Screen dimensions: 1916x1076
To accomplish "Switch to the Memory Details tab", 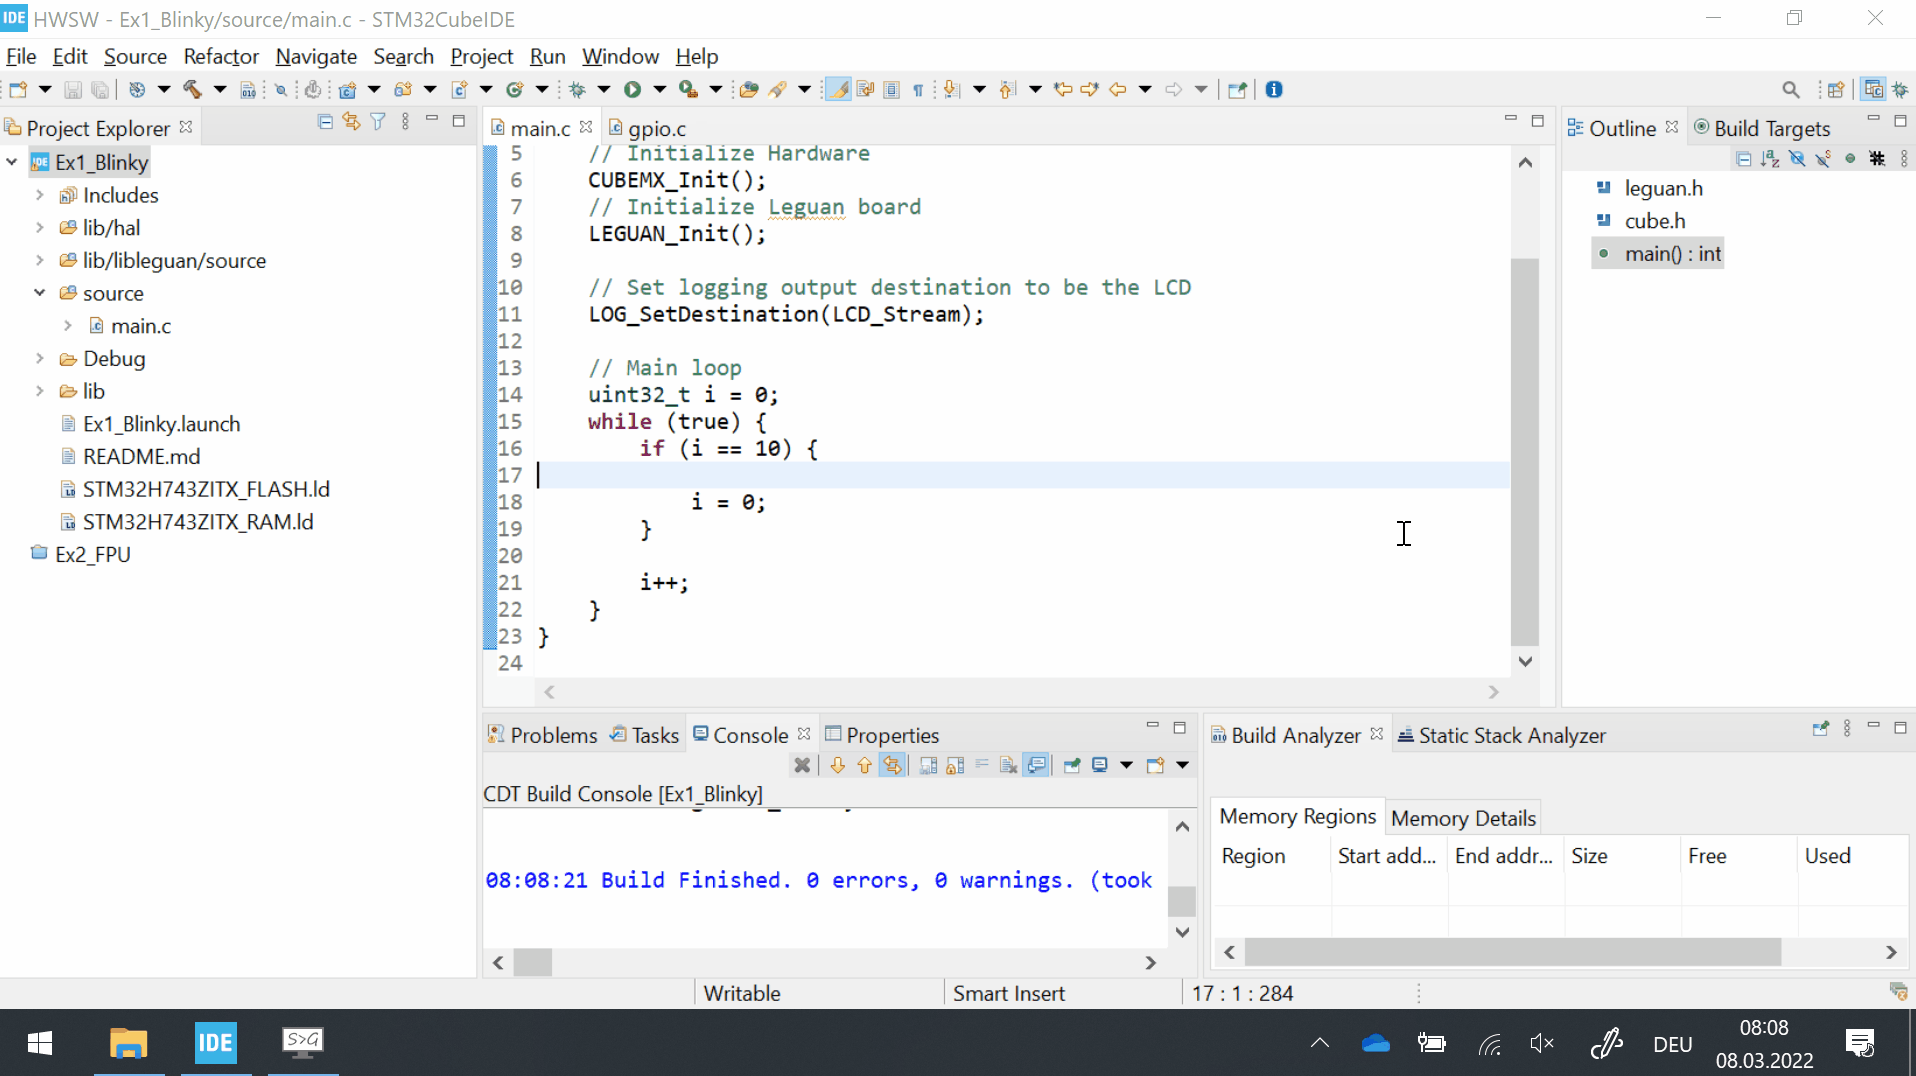I will click(x=1463, y=817).
